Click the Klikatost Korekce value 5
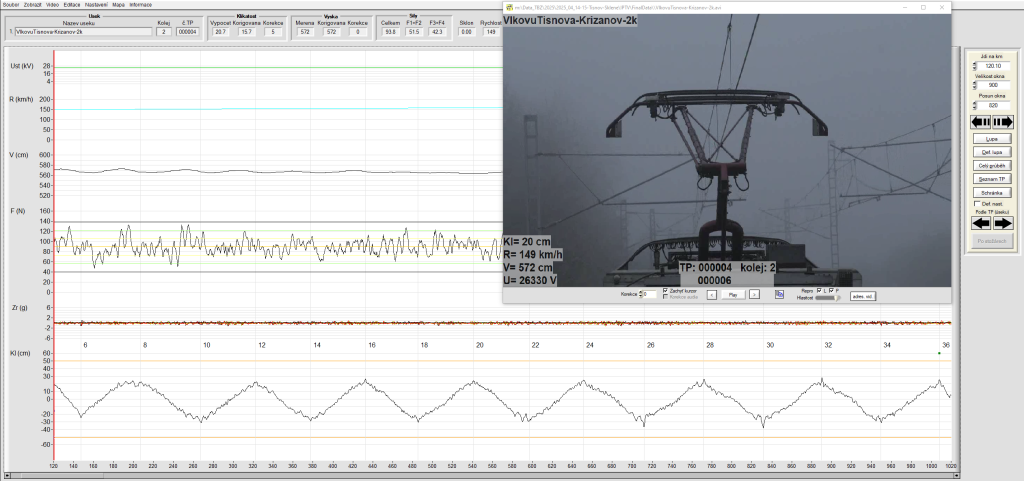The image size is (1024, 481). 274,31
